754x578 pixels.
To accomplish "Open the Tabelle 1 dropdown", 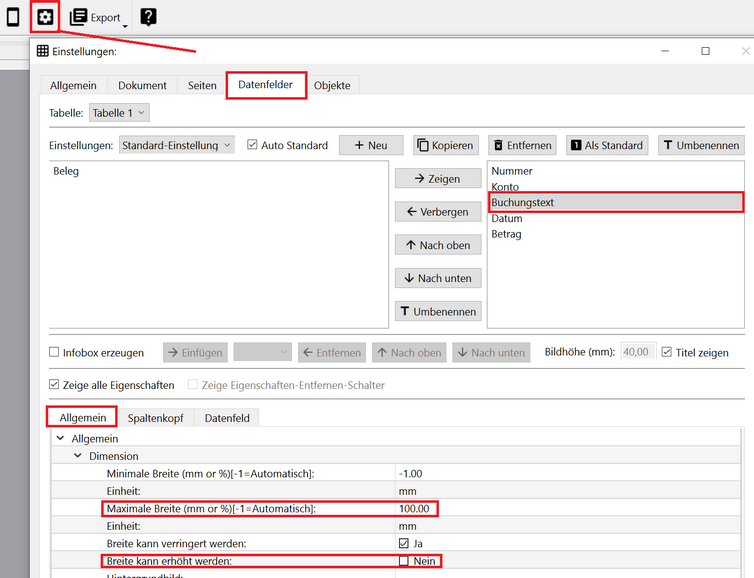I will (119, 113).
